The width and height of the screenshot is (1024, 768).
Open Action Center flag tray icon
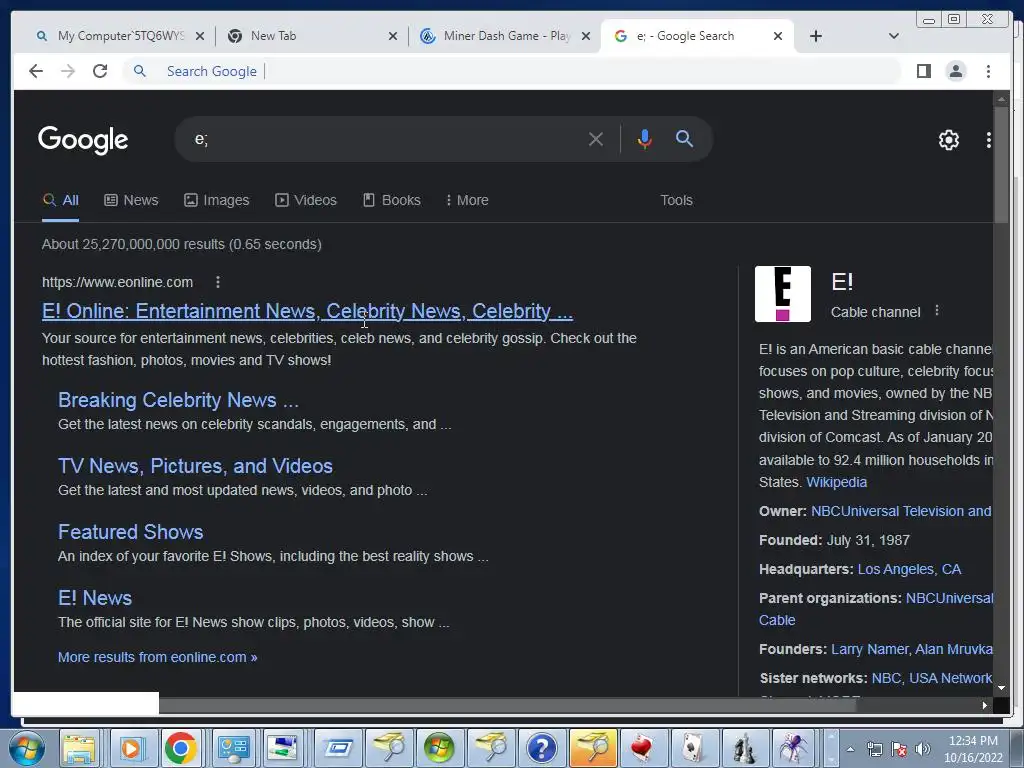899,749
